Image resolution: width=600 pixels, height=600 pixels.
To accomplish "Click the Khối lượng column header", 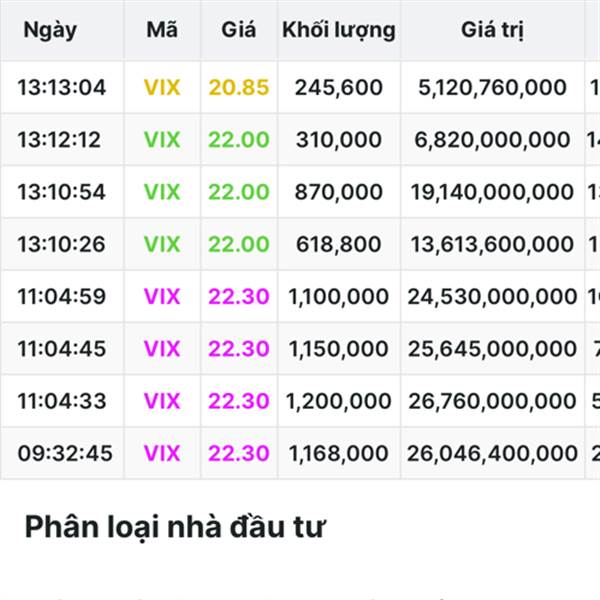I will click(x=339, y=30).
